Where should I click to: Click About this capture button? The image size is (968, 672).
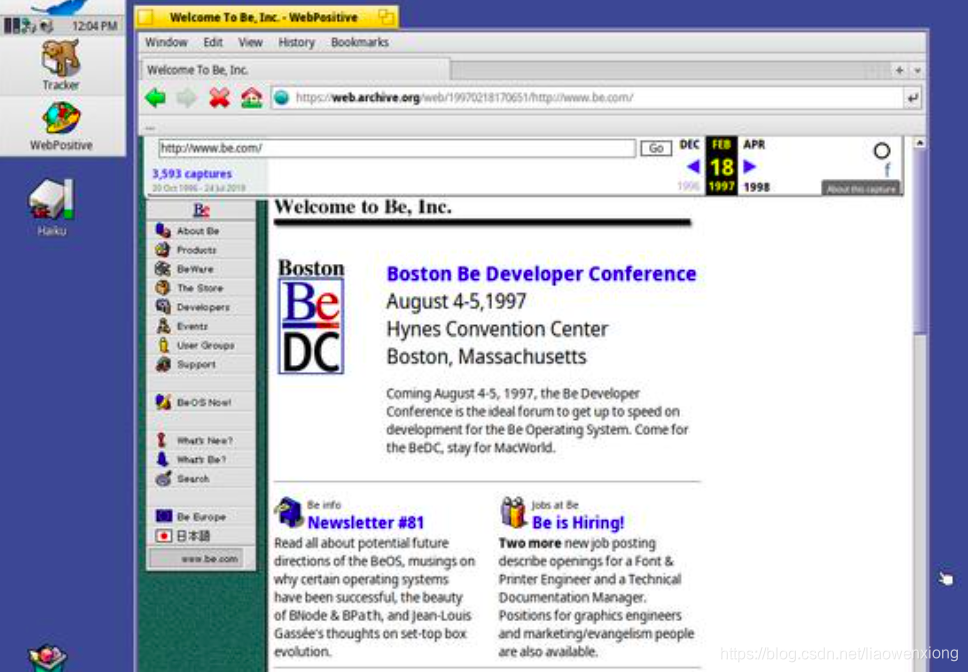click(x=860, y=188)
